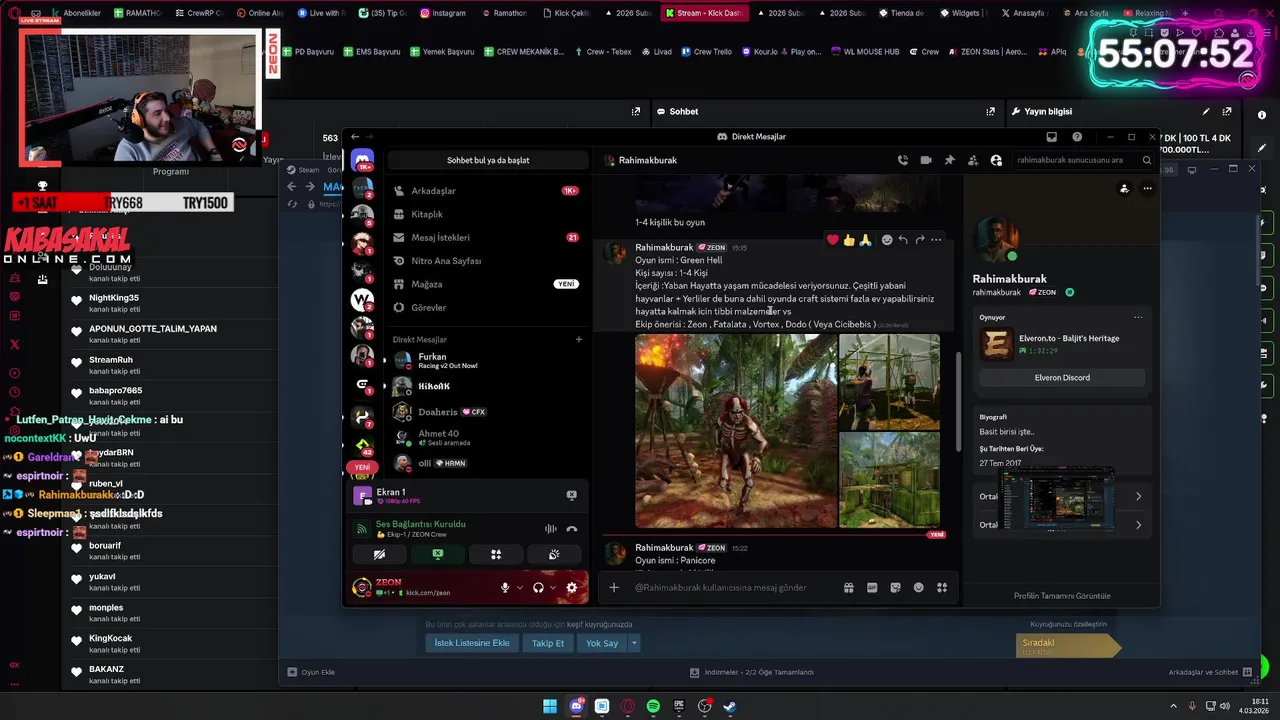1280x720 pixels.
Task: Start a voice call with Rahimakburak
Action: 903,160
